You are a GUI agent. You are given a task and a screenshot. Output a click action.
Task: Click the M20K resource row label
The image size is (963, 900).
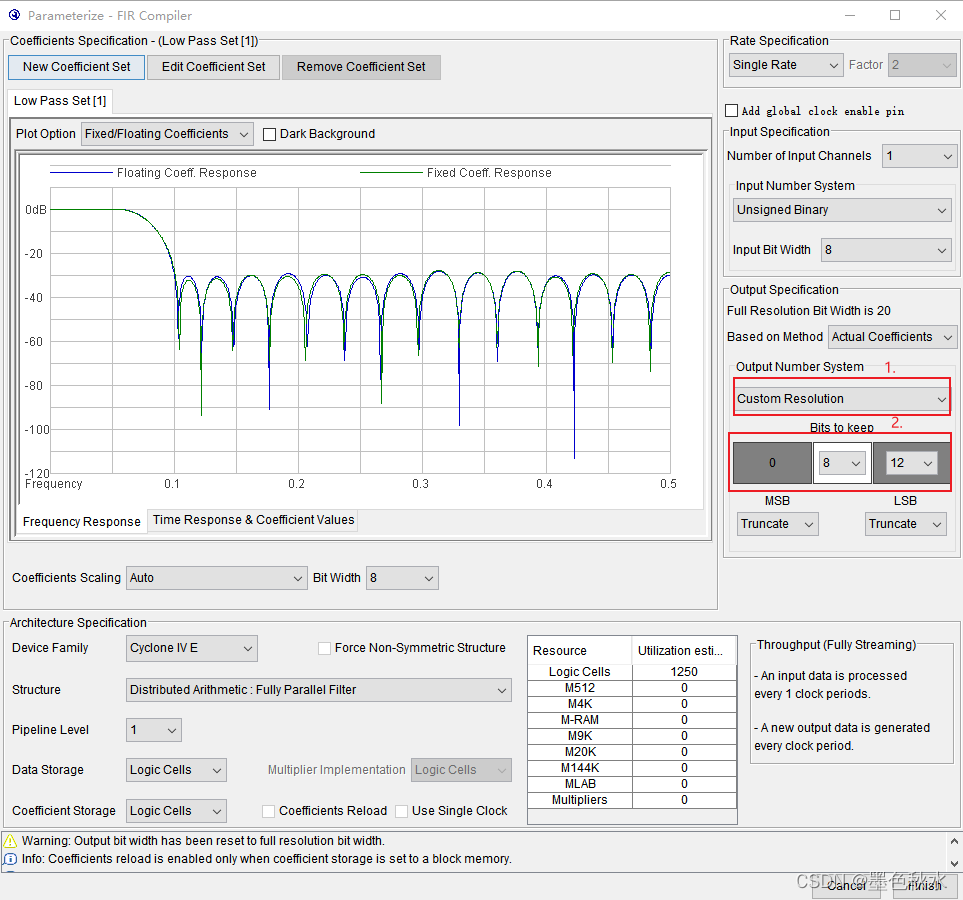pos(580,752)
